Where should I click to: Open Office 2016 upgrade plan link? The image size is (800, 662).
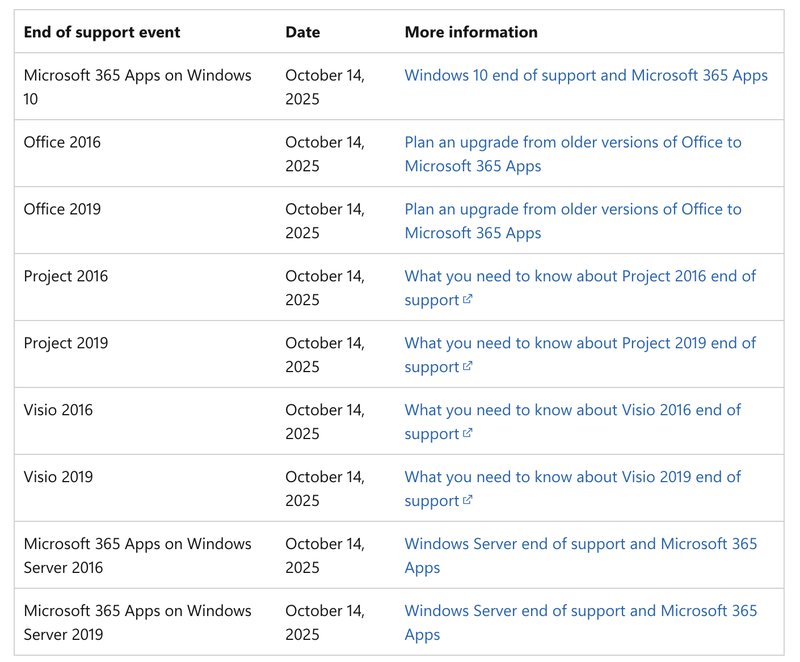(x=573, y=154)
